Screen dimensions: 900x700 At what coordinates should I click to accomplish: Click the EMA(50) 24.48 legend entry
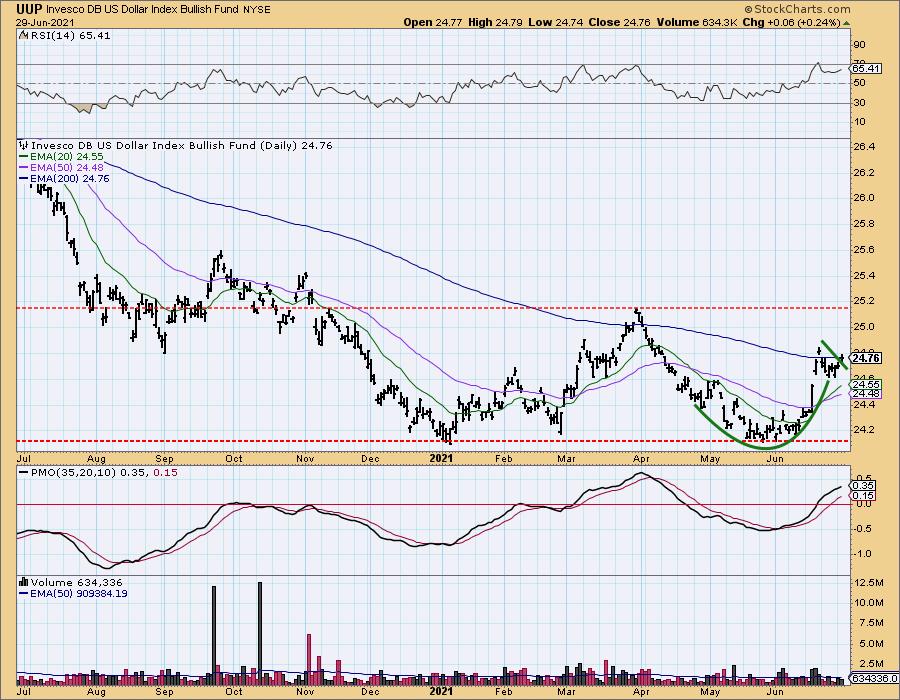point(67,168)
